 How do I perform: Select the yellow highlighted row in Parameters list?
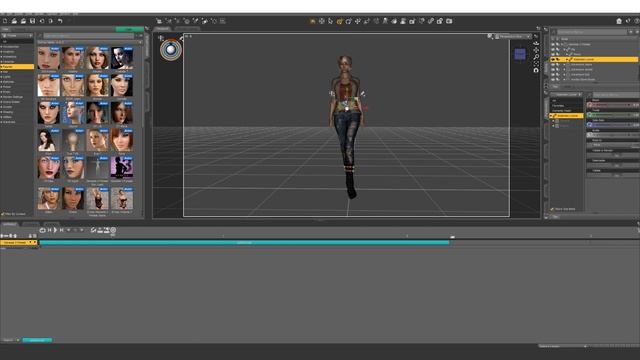point(567,116)
